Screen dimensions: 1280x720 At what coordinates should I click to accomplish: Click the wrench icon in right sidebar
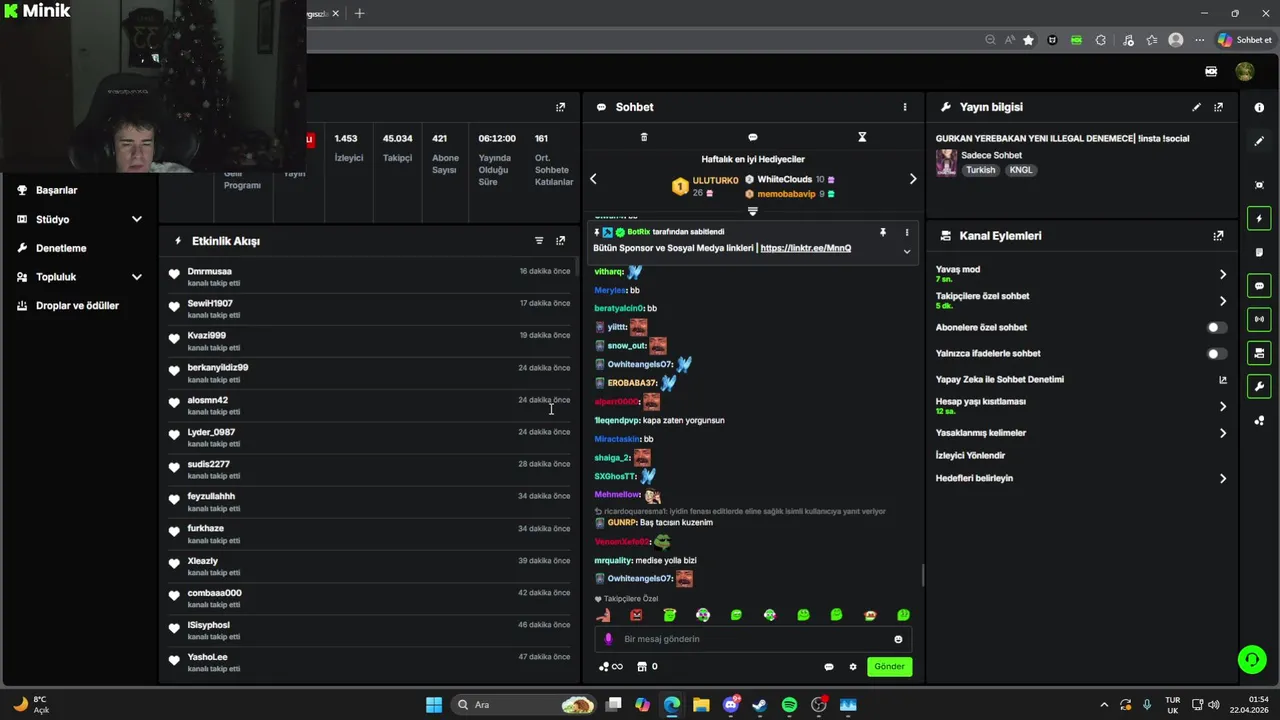coord(1259,386)
